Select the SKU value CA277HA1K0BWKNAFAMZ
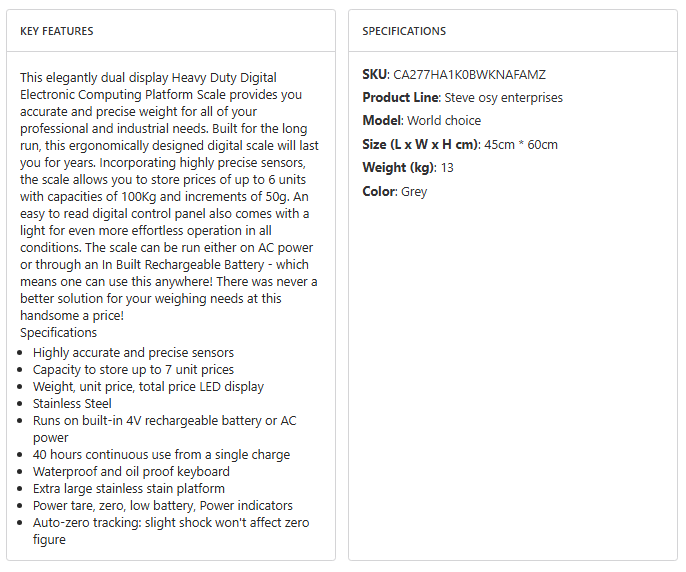Image resolution: width=686 pixels, height=572 pixels. click(469, 75)
